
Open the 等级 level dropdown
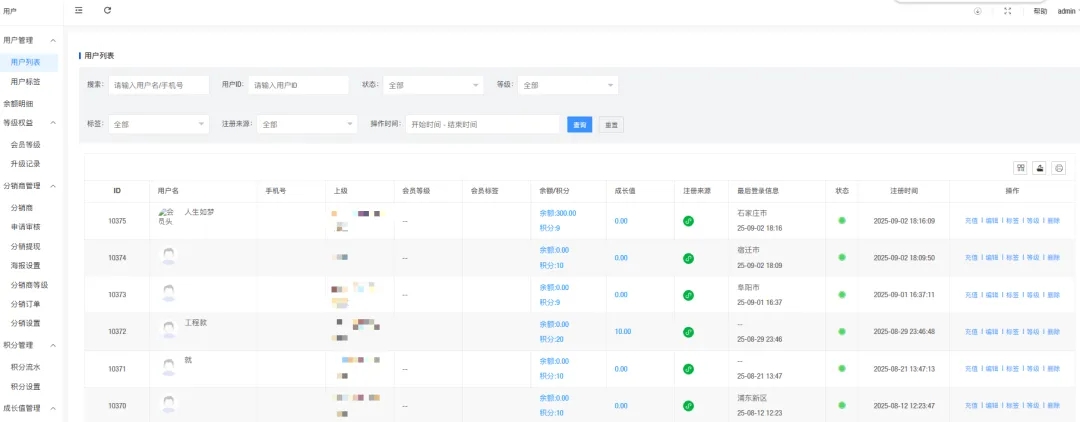(567, 86)
